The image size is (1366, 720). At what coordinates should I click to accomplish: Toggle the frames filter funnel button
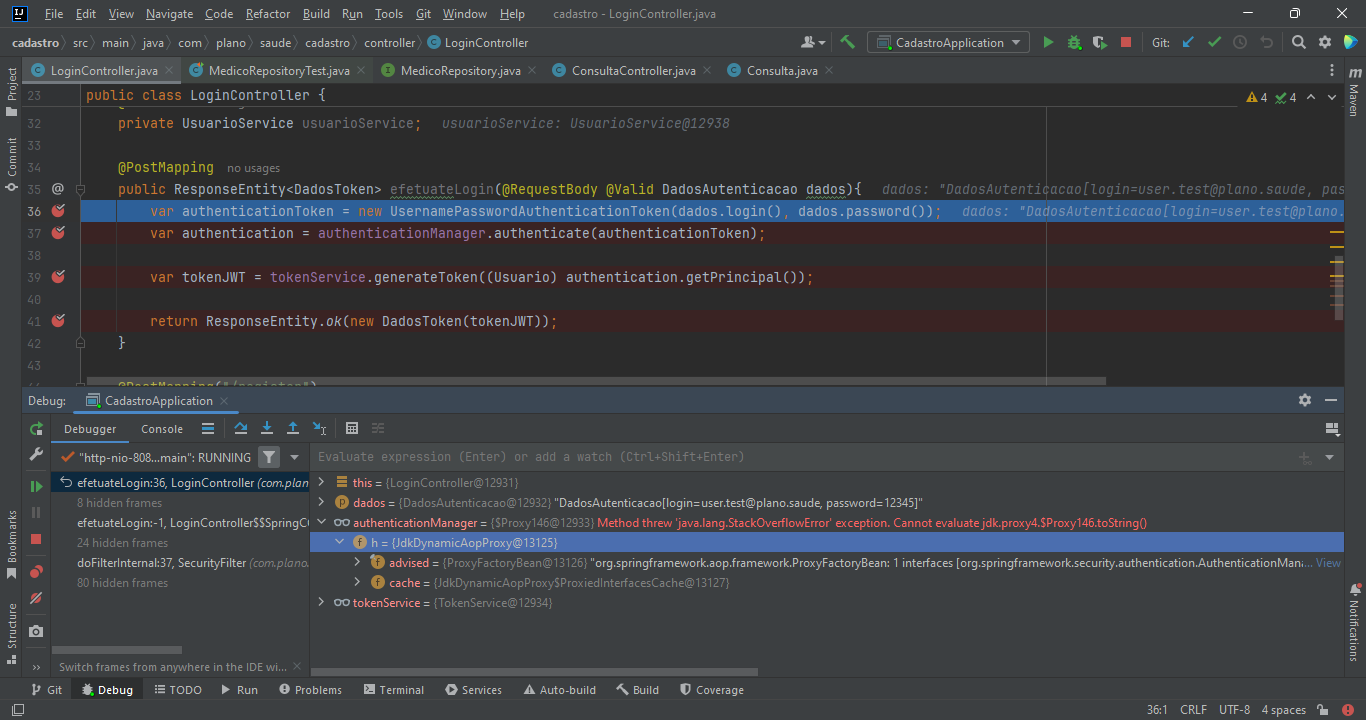tap(269, 457)
